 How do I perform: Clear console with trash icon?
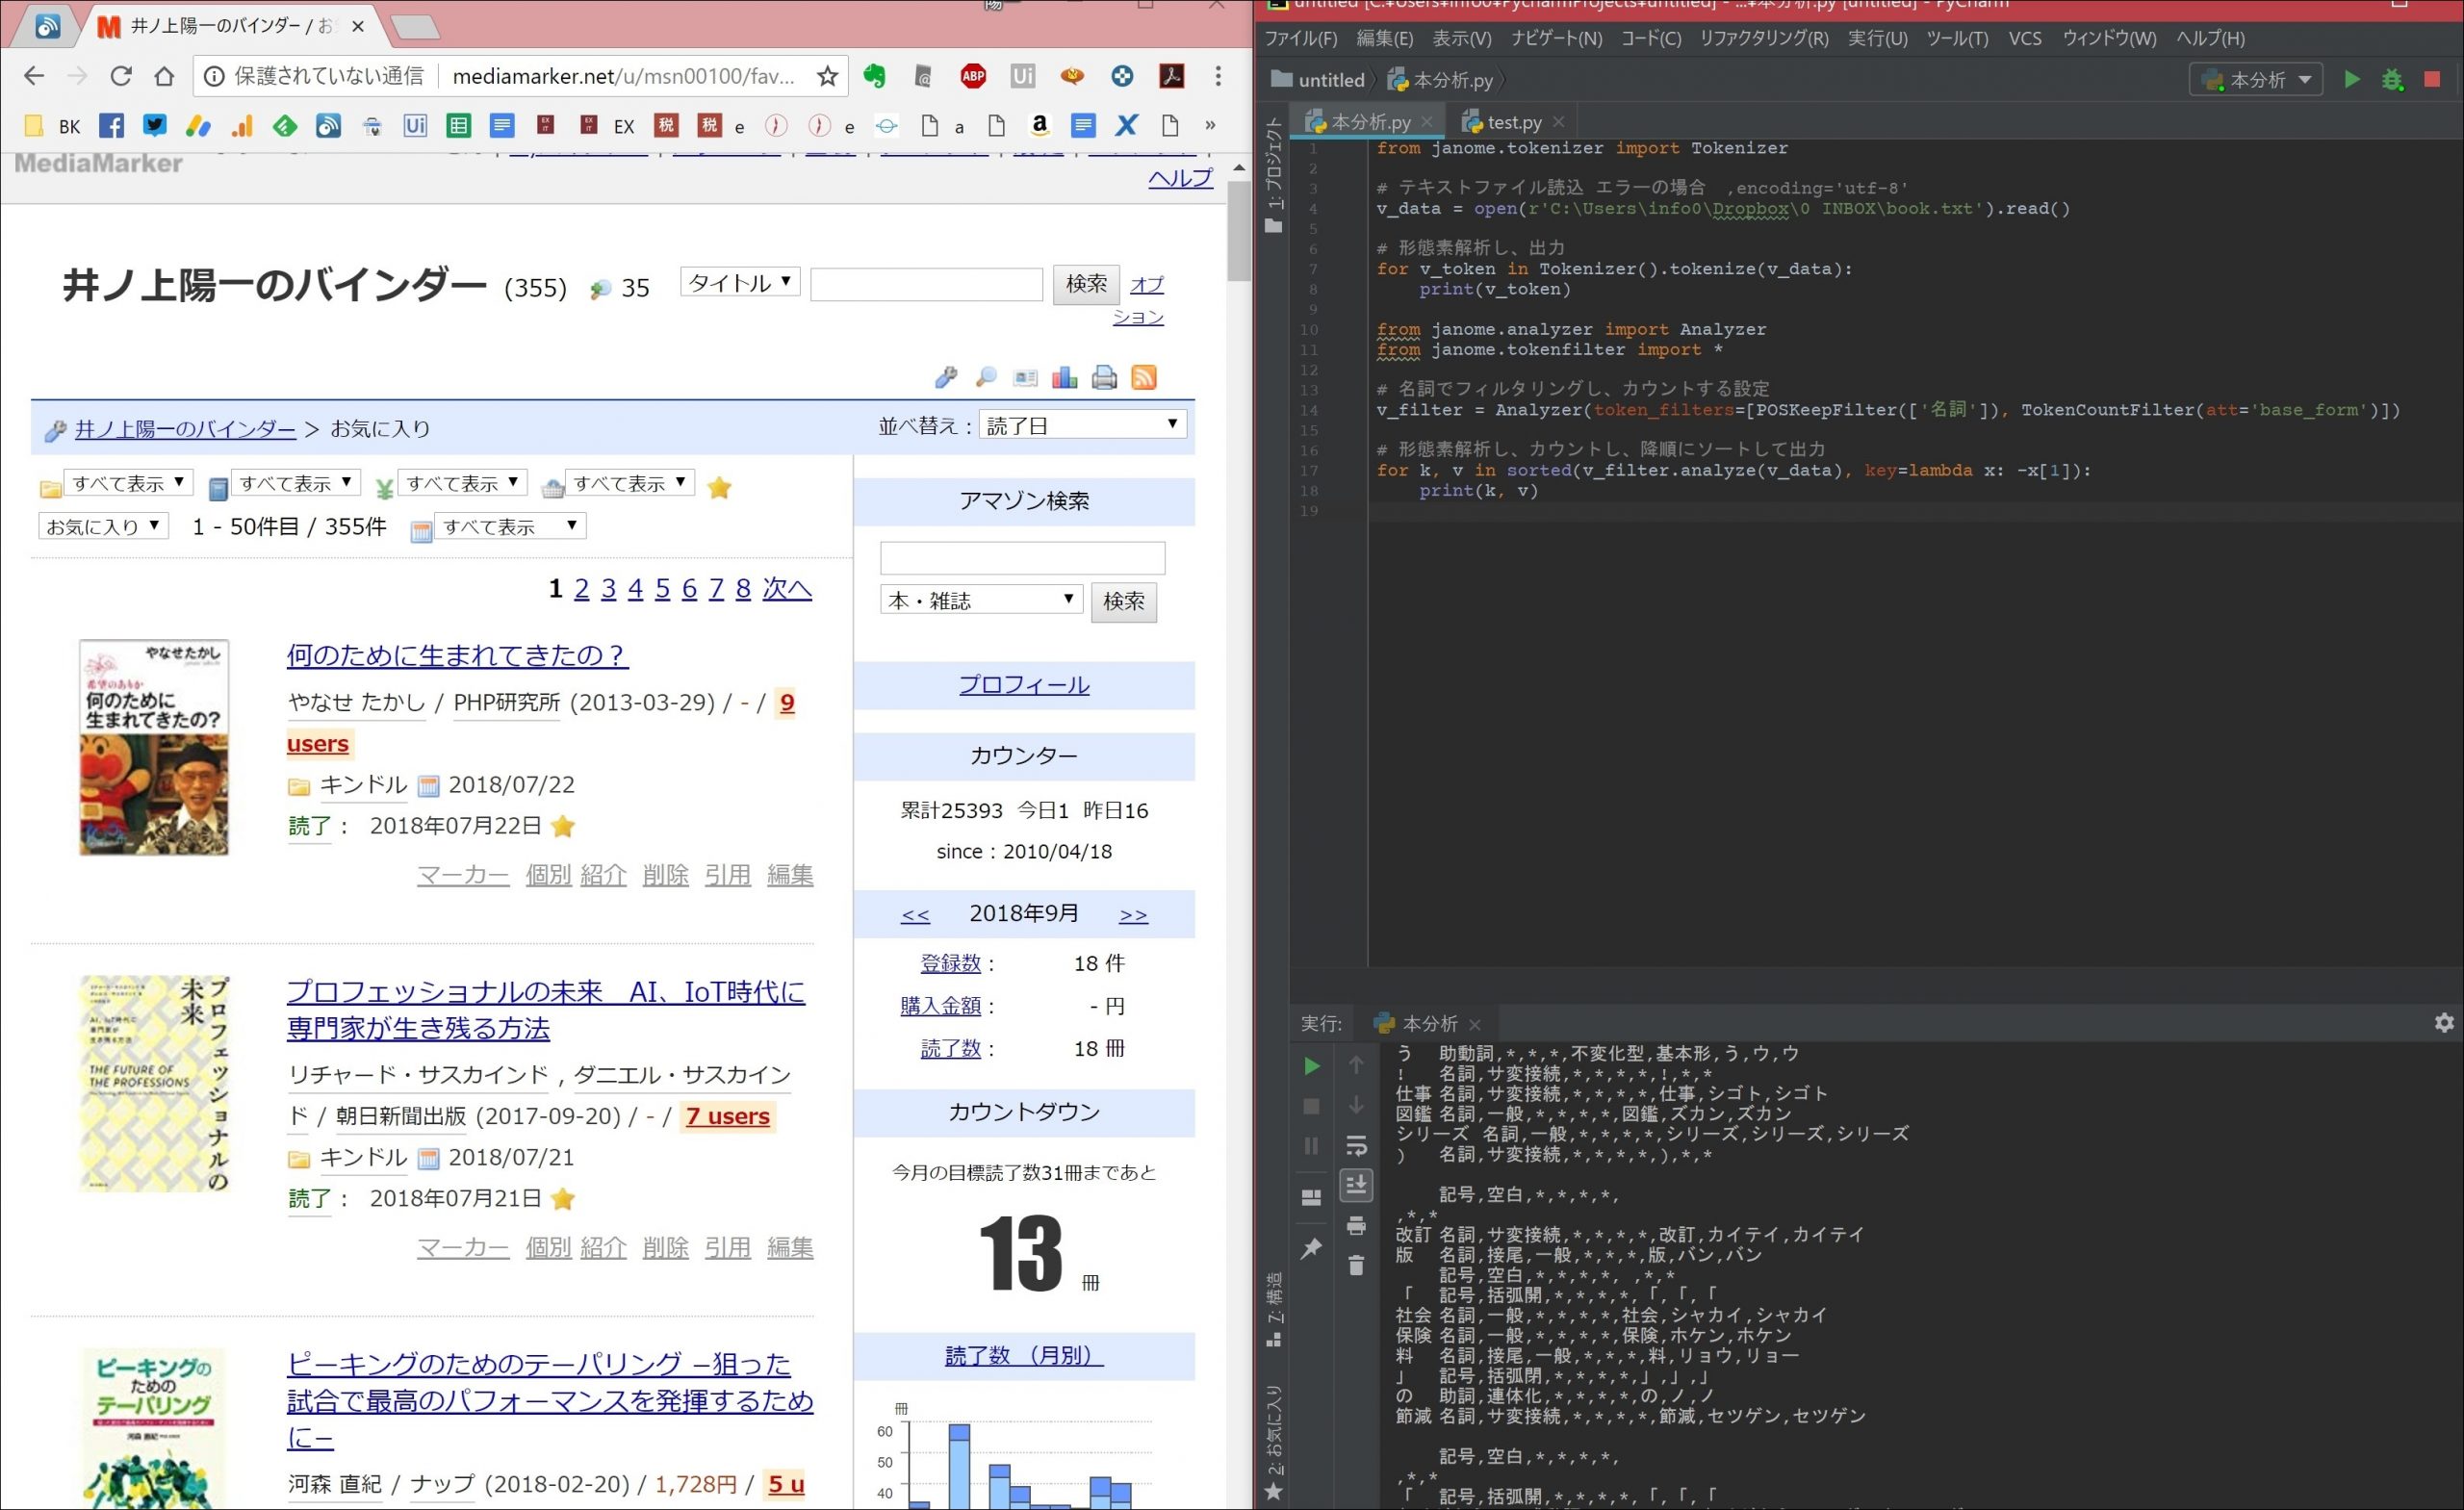1356,1265
